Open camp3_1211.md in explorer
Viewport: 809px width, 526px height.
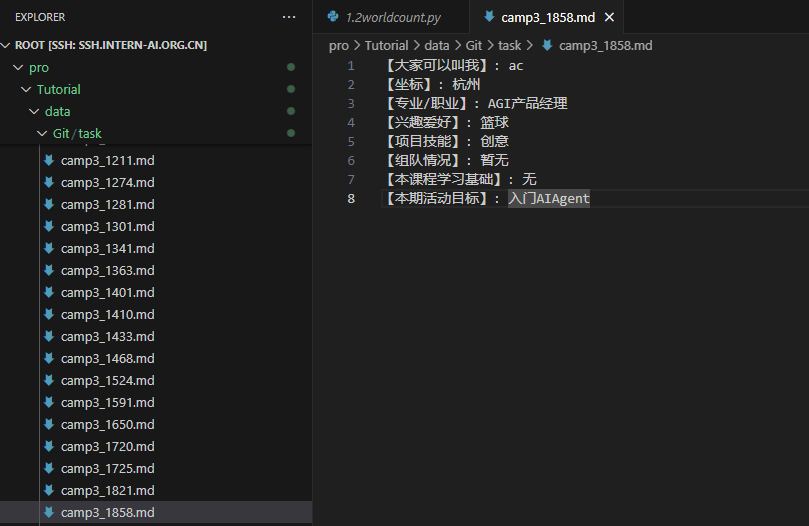[107, 161]
